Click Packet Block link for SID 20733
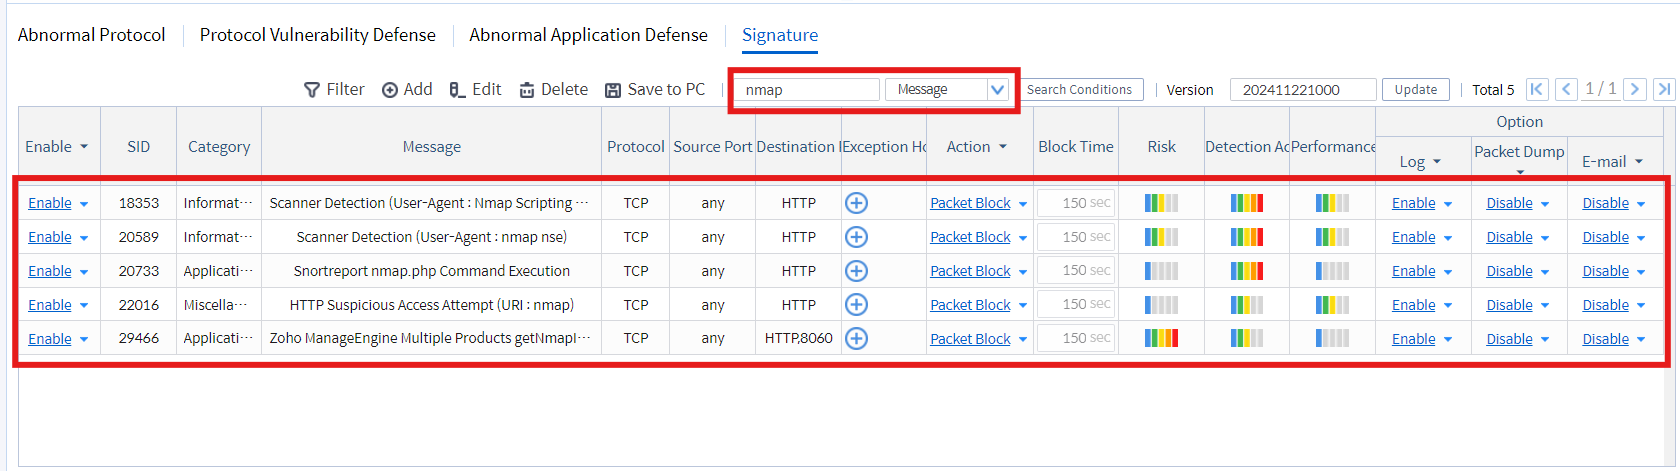 tap(971, 271)
